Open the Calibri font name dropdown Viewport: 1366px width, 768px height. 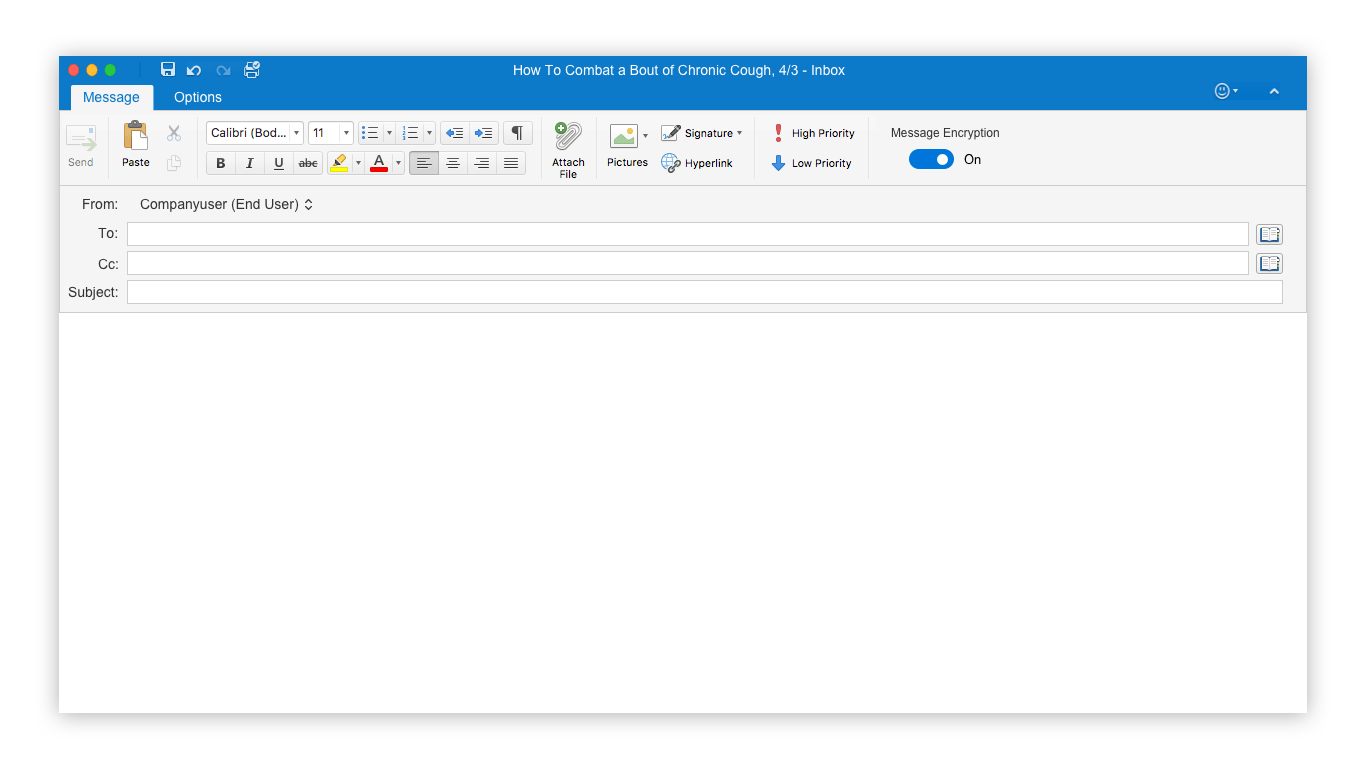(x=296, y=133)
